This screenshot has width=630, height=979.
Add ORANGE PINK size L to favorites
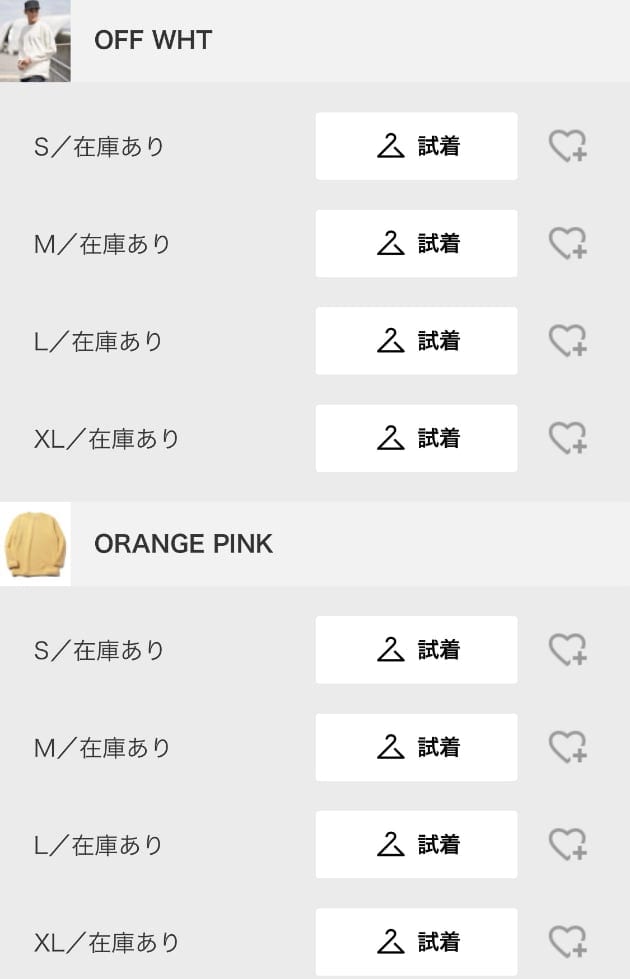pyautogui.click(x=568, y=845)
